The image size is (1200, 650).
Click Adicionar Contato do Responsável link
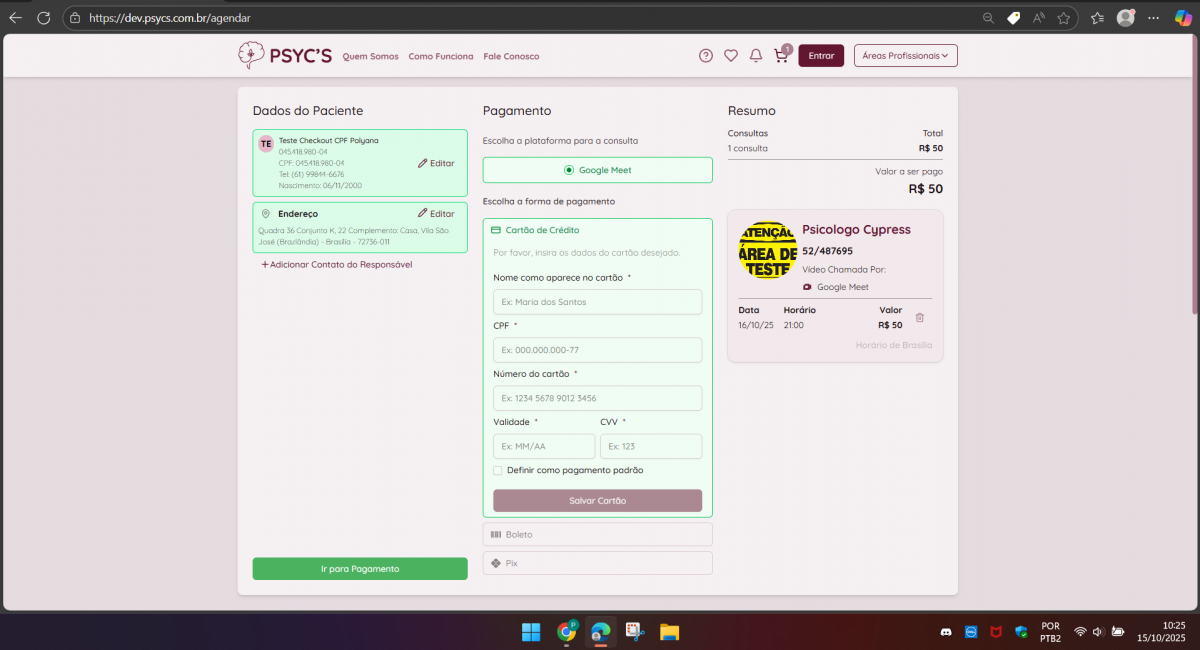pos(337,265)
